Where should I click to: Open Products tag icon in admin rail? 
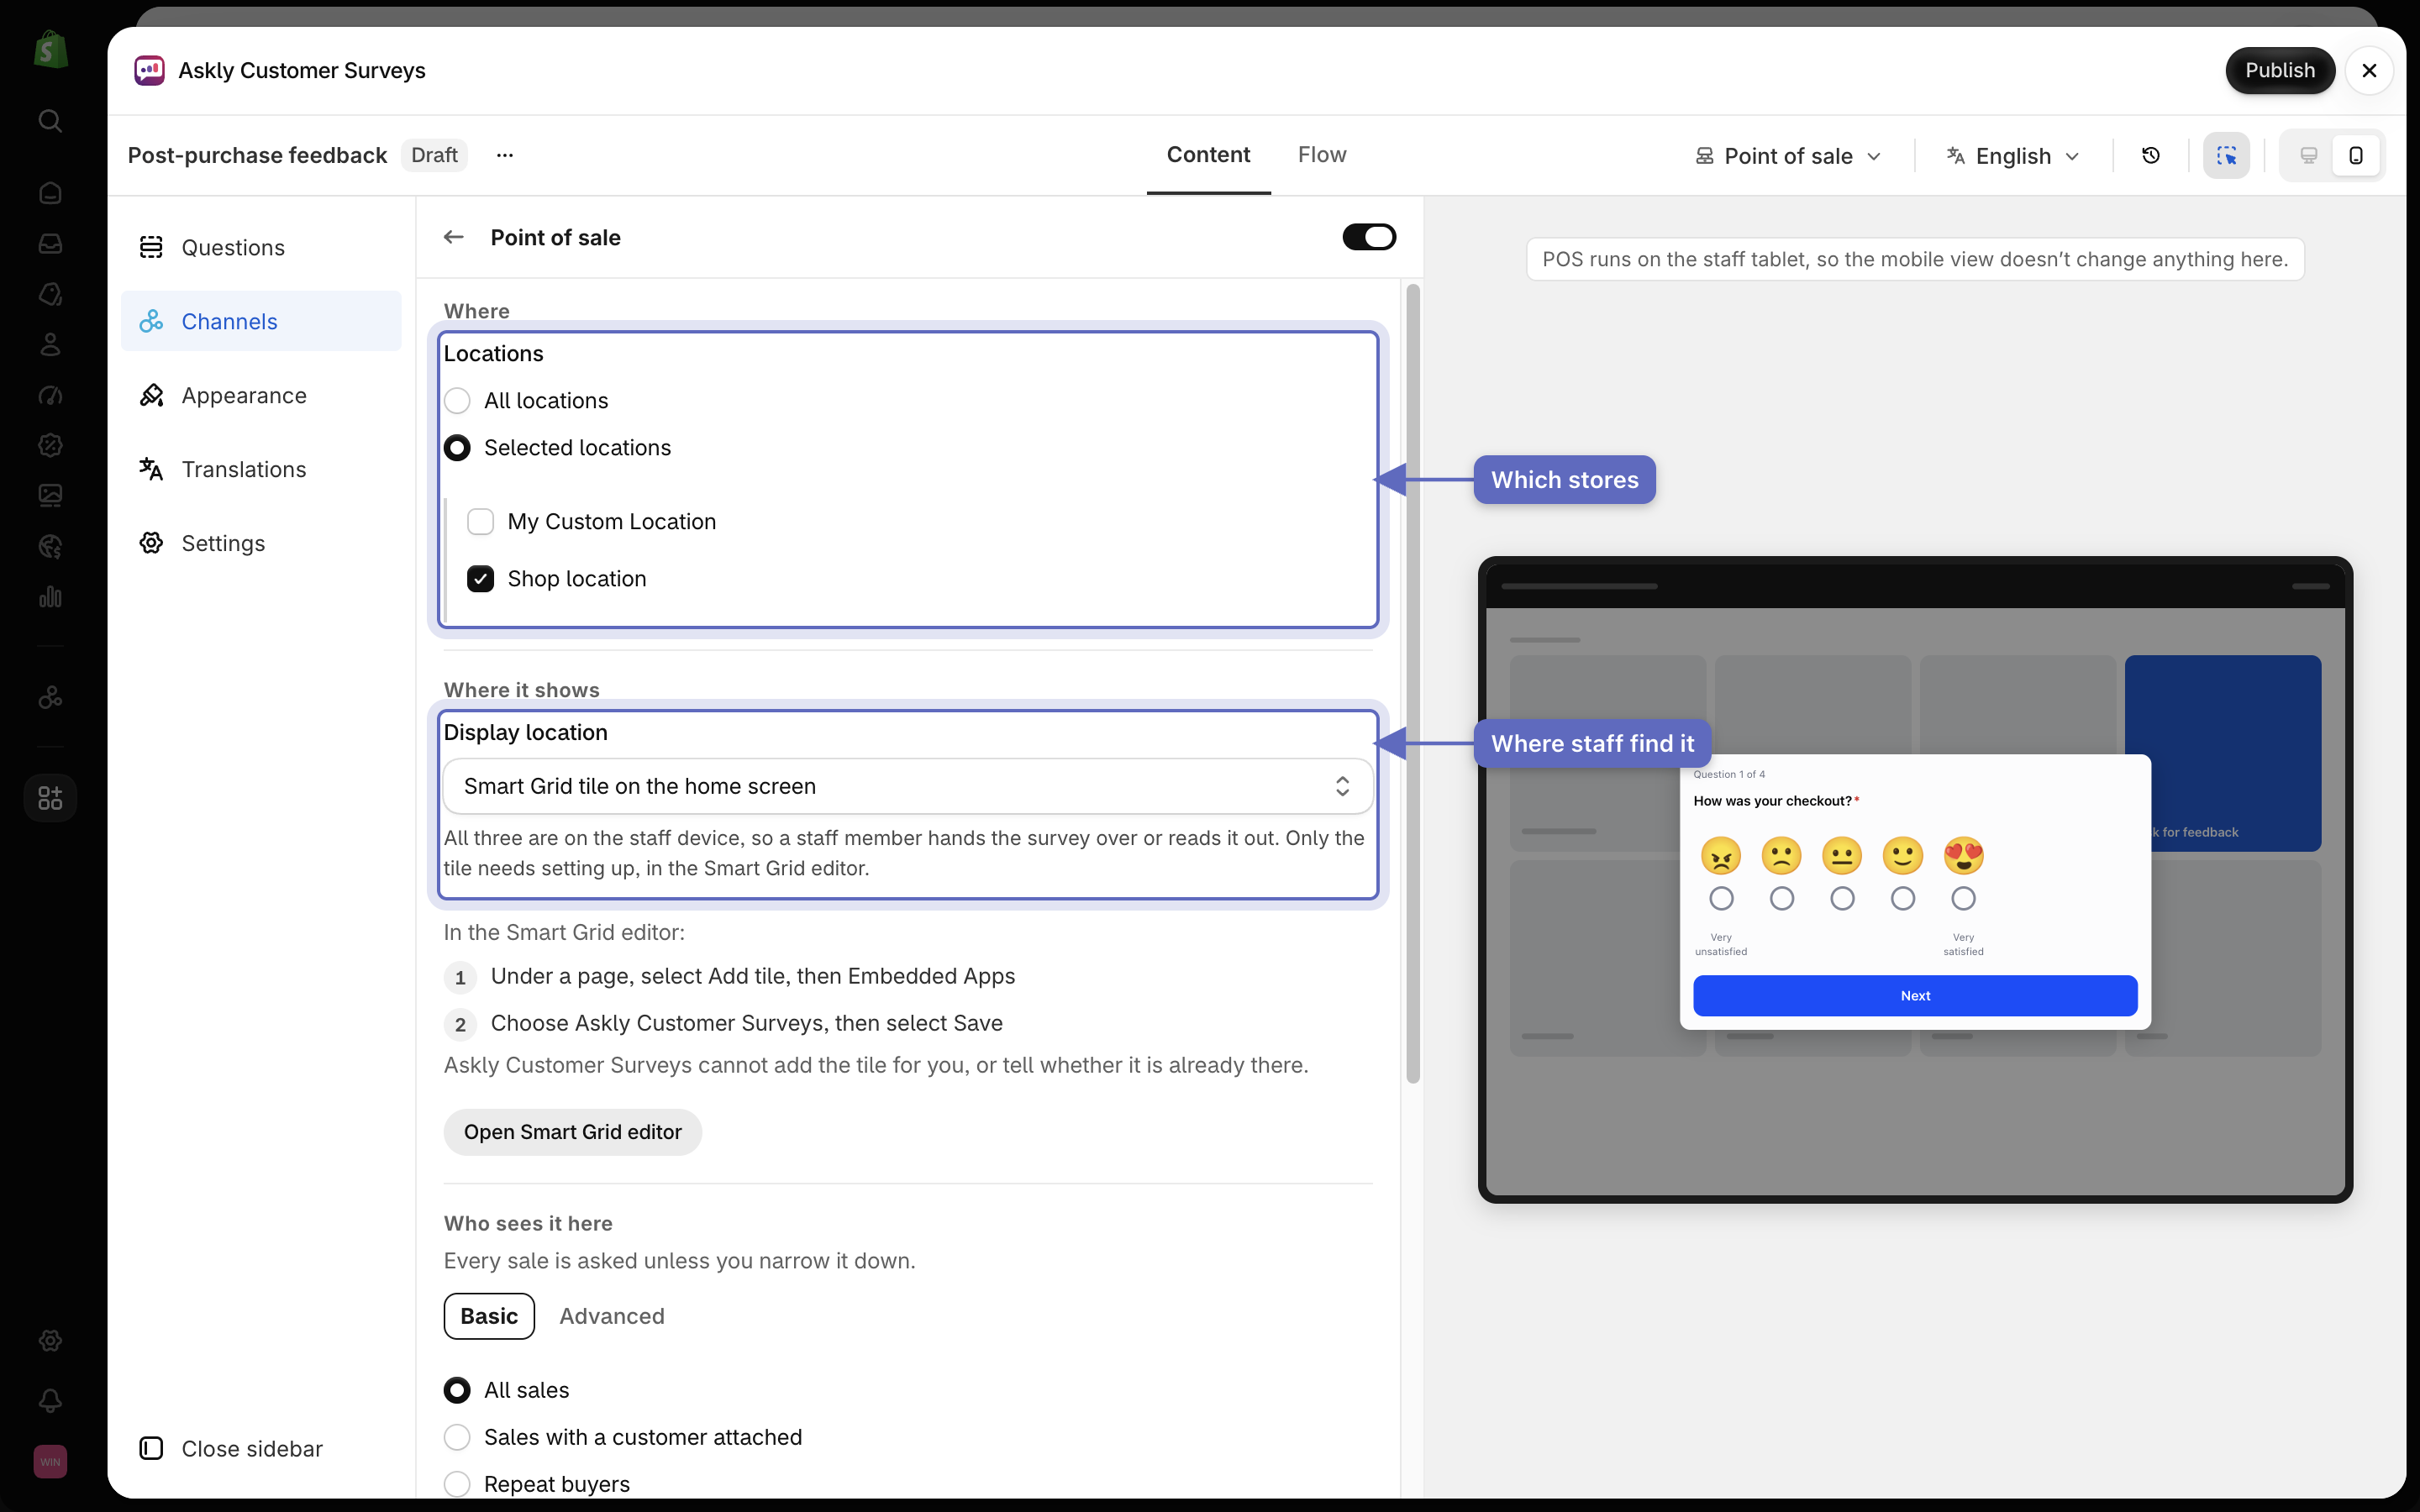point(50,294)
